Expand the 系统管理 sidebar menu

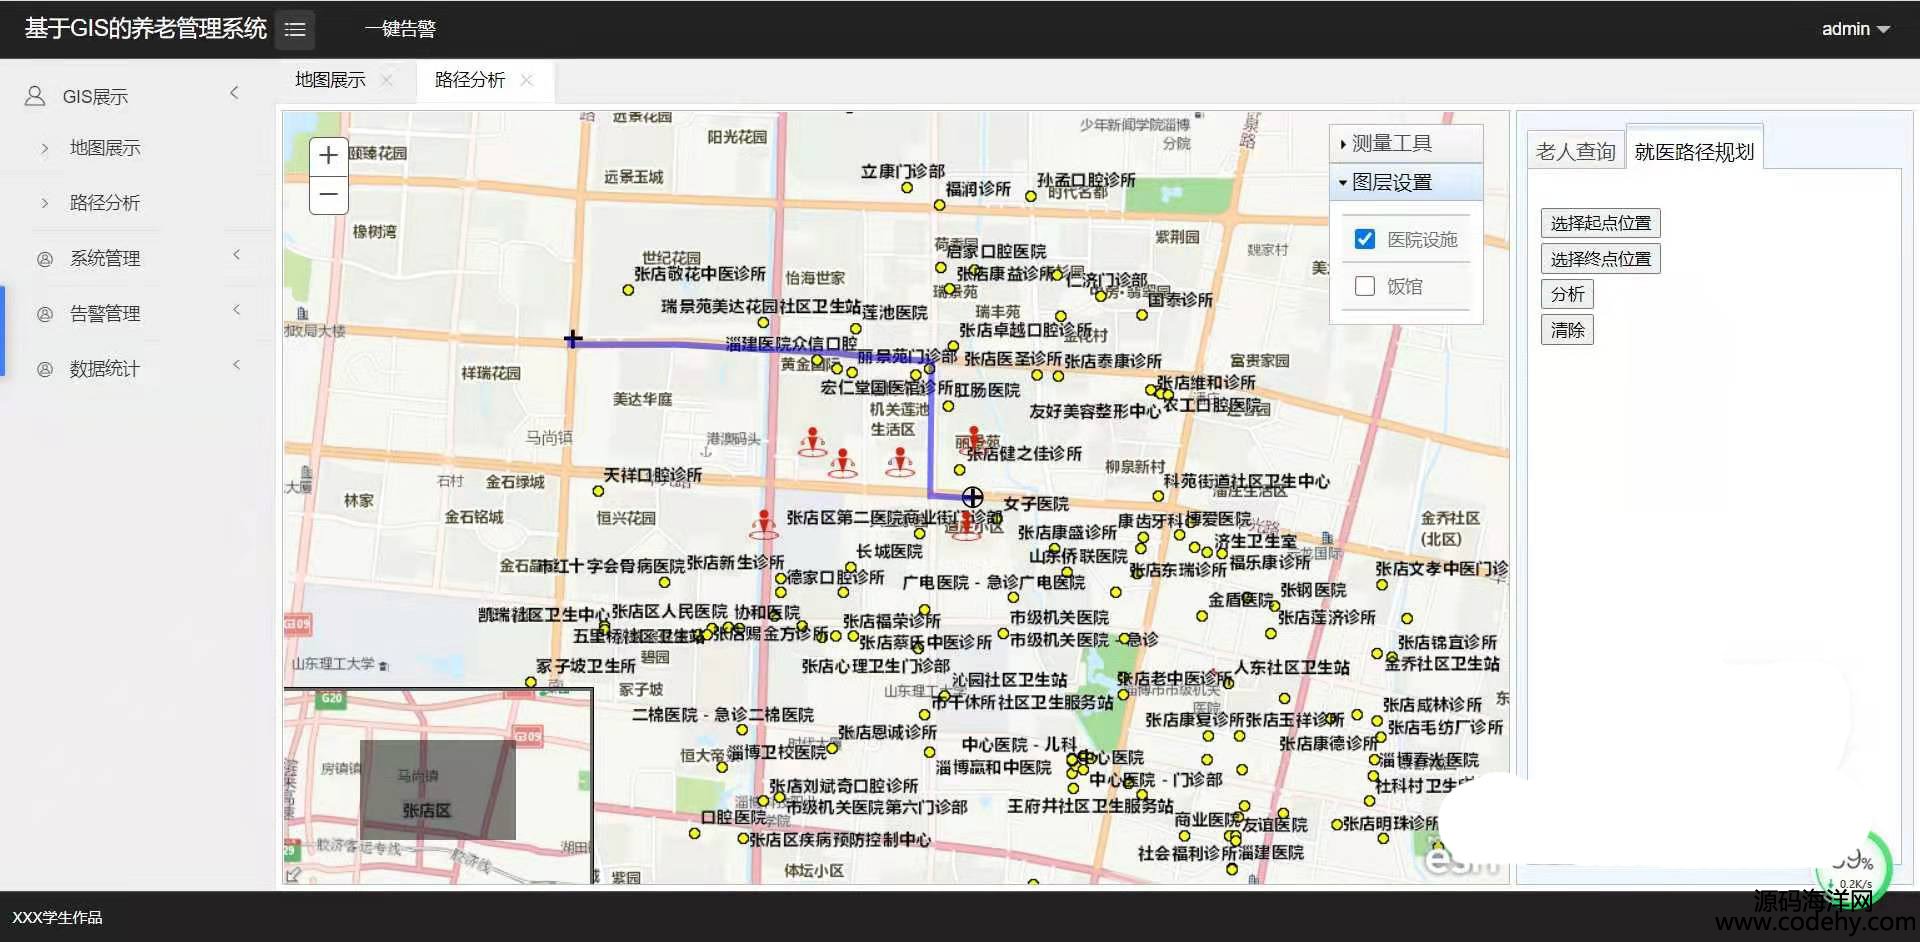[105, 258]
